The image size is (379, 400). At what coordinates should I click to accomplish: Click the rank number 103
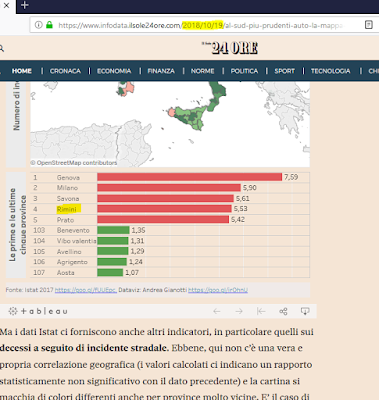(39, 230)
